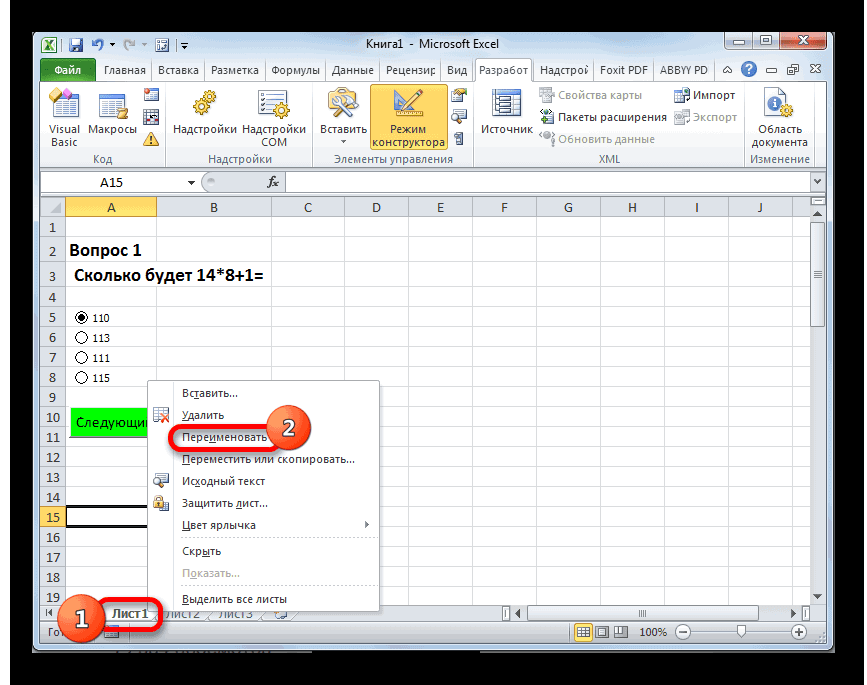
Task: Switch to the Insert (Вставка) ribbon tab
Action: (178, 70)
